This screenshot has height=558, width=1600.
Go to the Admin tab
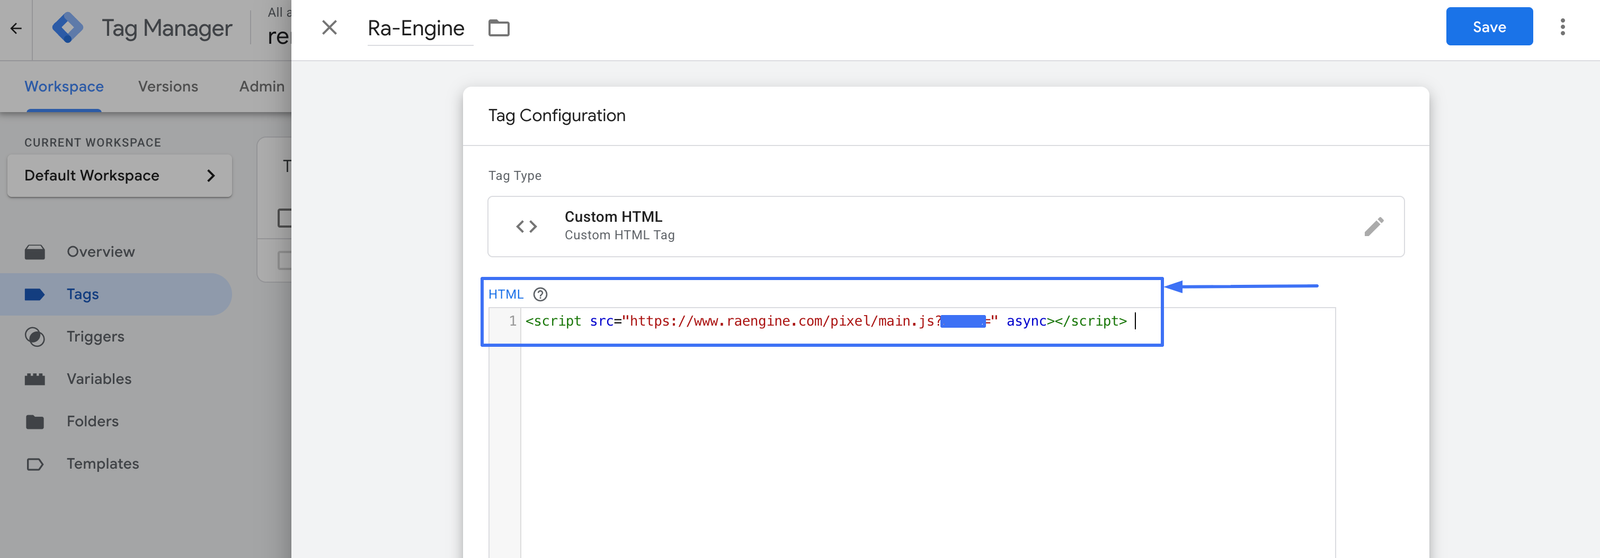pos(262,87)
